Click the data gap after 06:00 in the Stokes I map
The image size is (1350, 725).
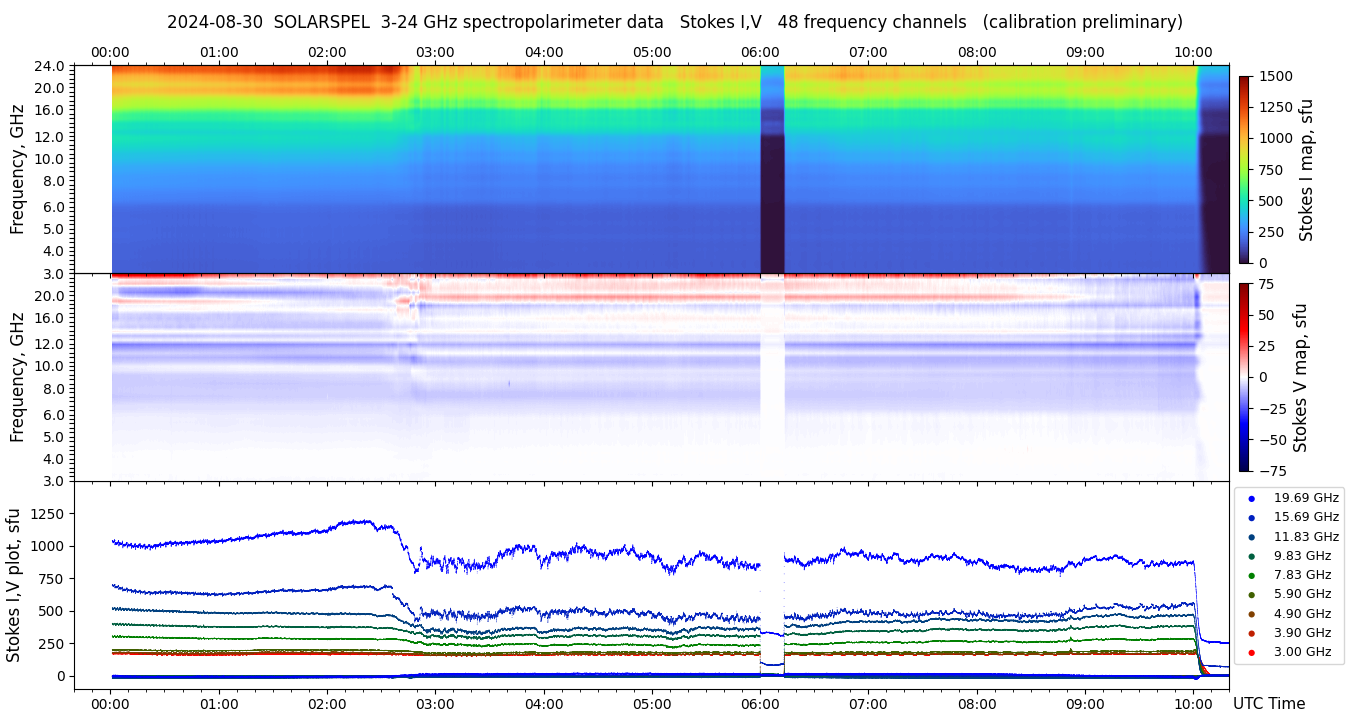pyautogui.click(x=772, y=169)
